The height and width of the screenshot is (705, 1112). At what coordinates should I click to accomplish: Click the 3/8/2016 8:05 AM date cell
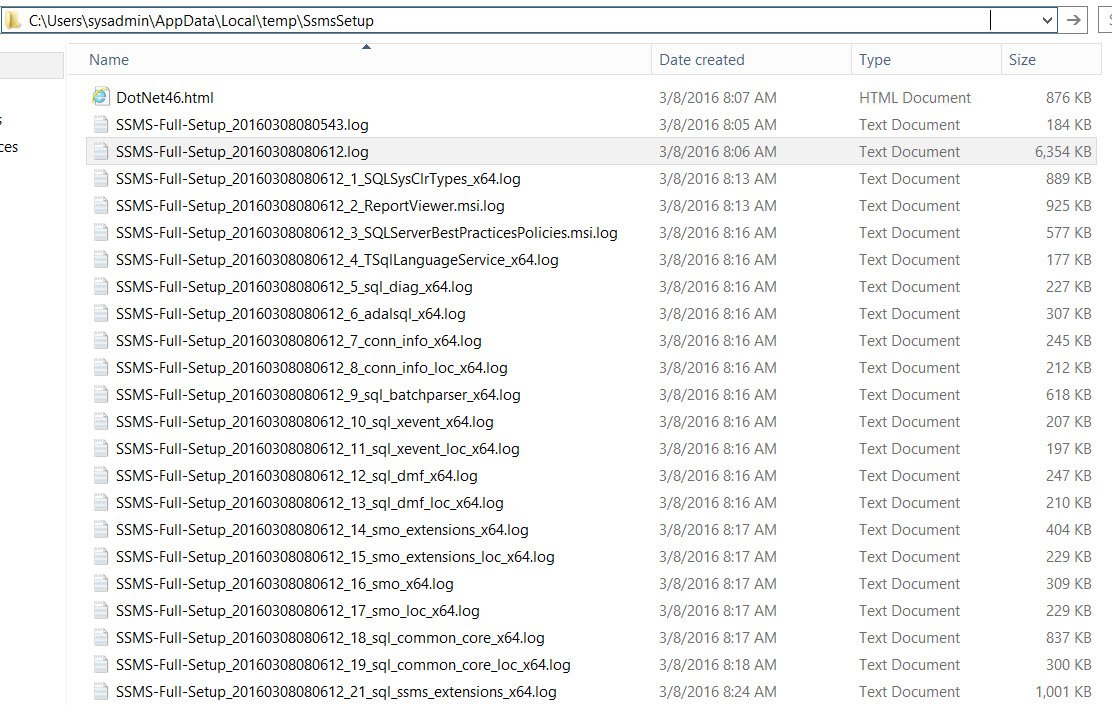pos(718,125)
